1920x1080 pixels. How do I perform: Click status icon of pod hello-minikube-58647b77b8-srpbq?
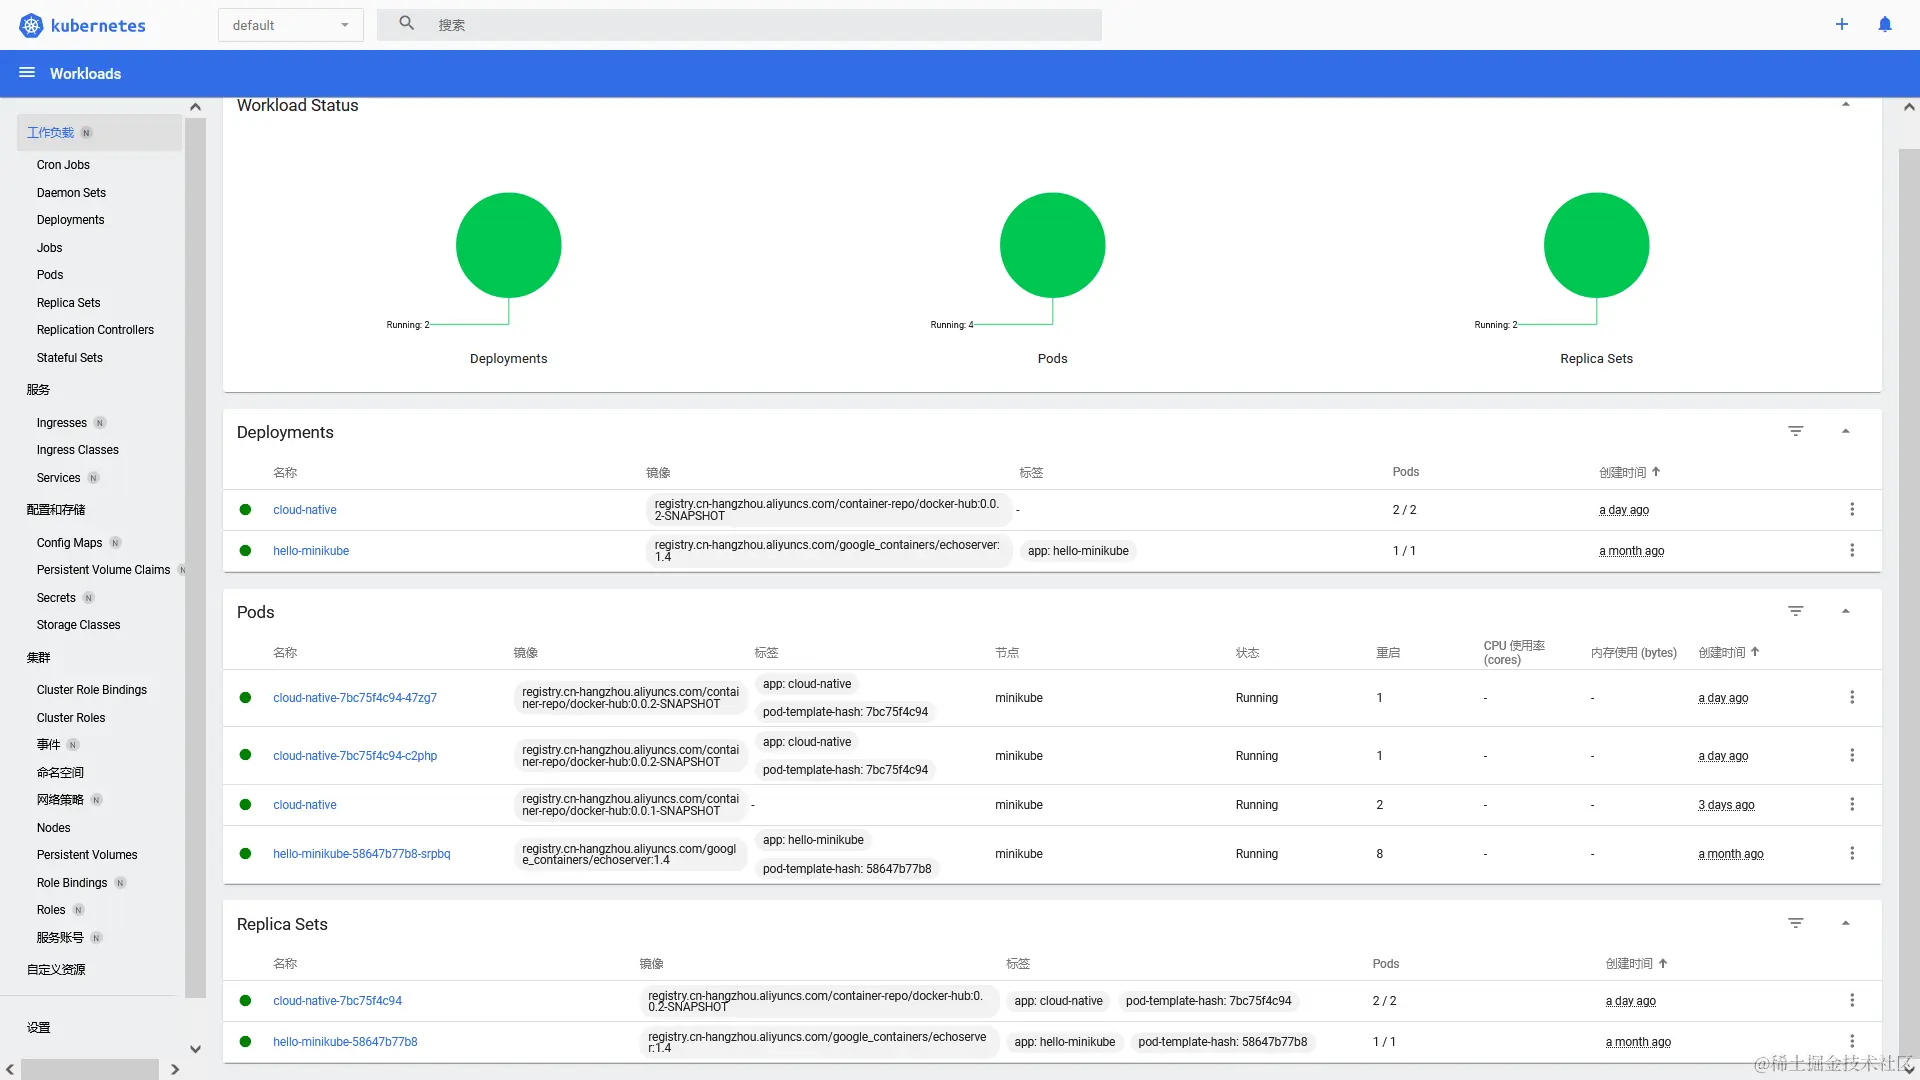245,854
